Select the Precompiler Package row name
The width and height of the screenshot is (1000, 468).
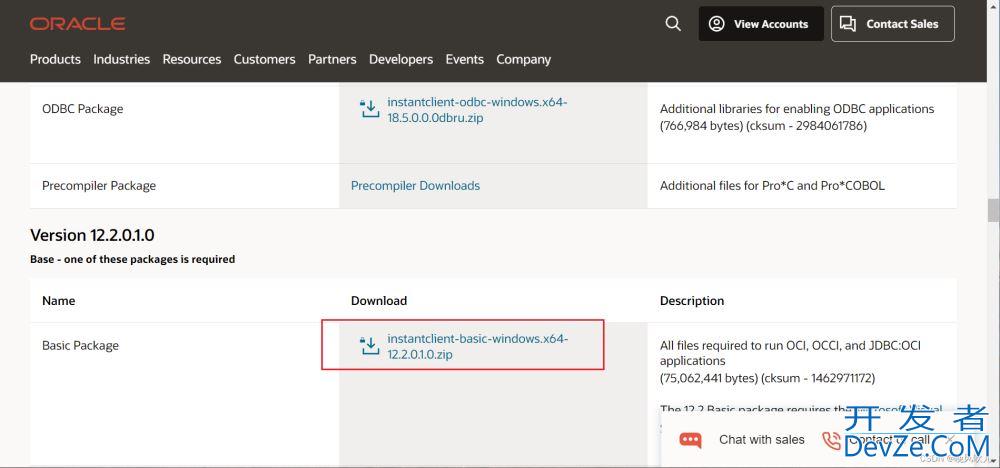click(x=99, y=186)
